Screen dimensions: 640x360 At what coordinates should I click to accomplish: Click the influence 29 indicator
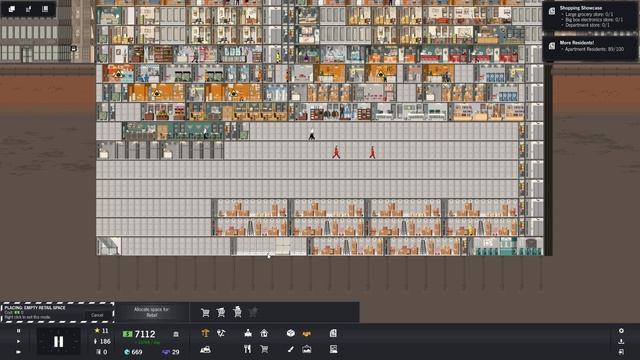[x=171, y=352]
